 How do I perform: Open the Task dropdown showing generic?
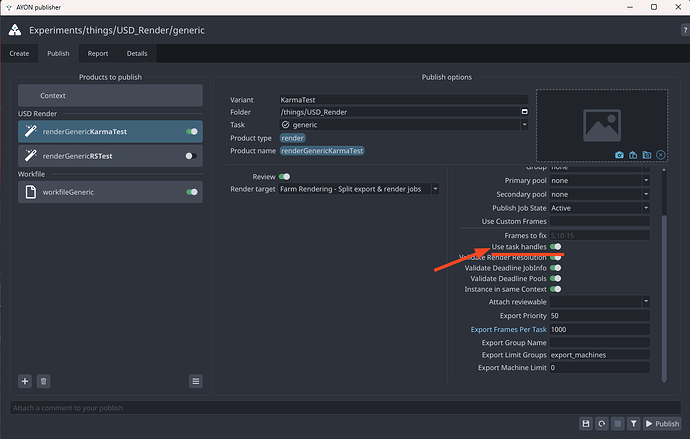403,125
